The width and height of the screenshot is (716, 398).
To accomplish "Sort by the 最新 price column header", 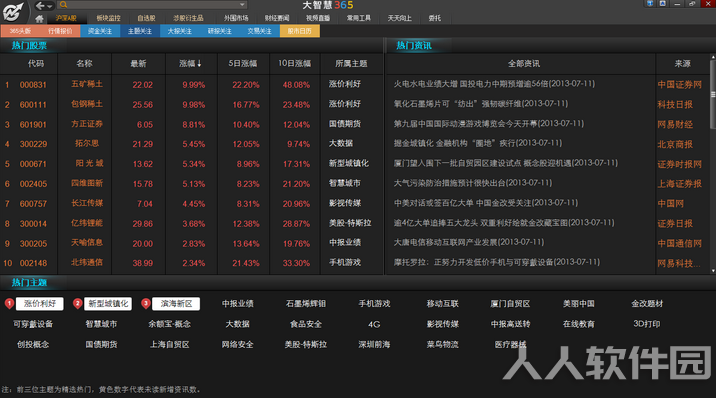I will pos(138,64).
